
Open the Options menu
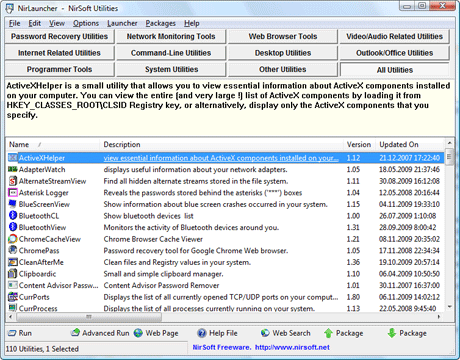86,23
